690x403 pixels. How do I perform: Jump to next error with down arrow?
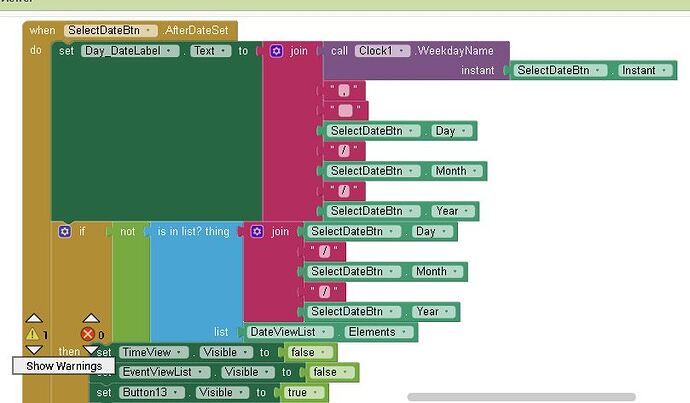91,350
